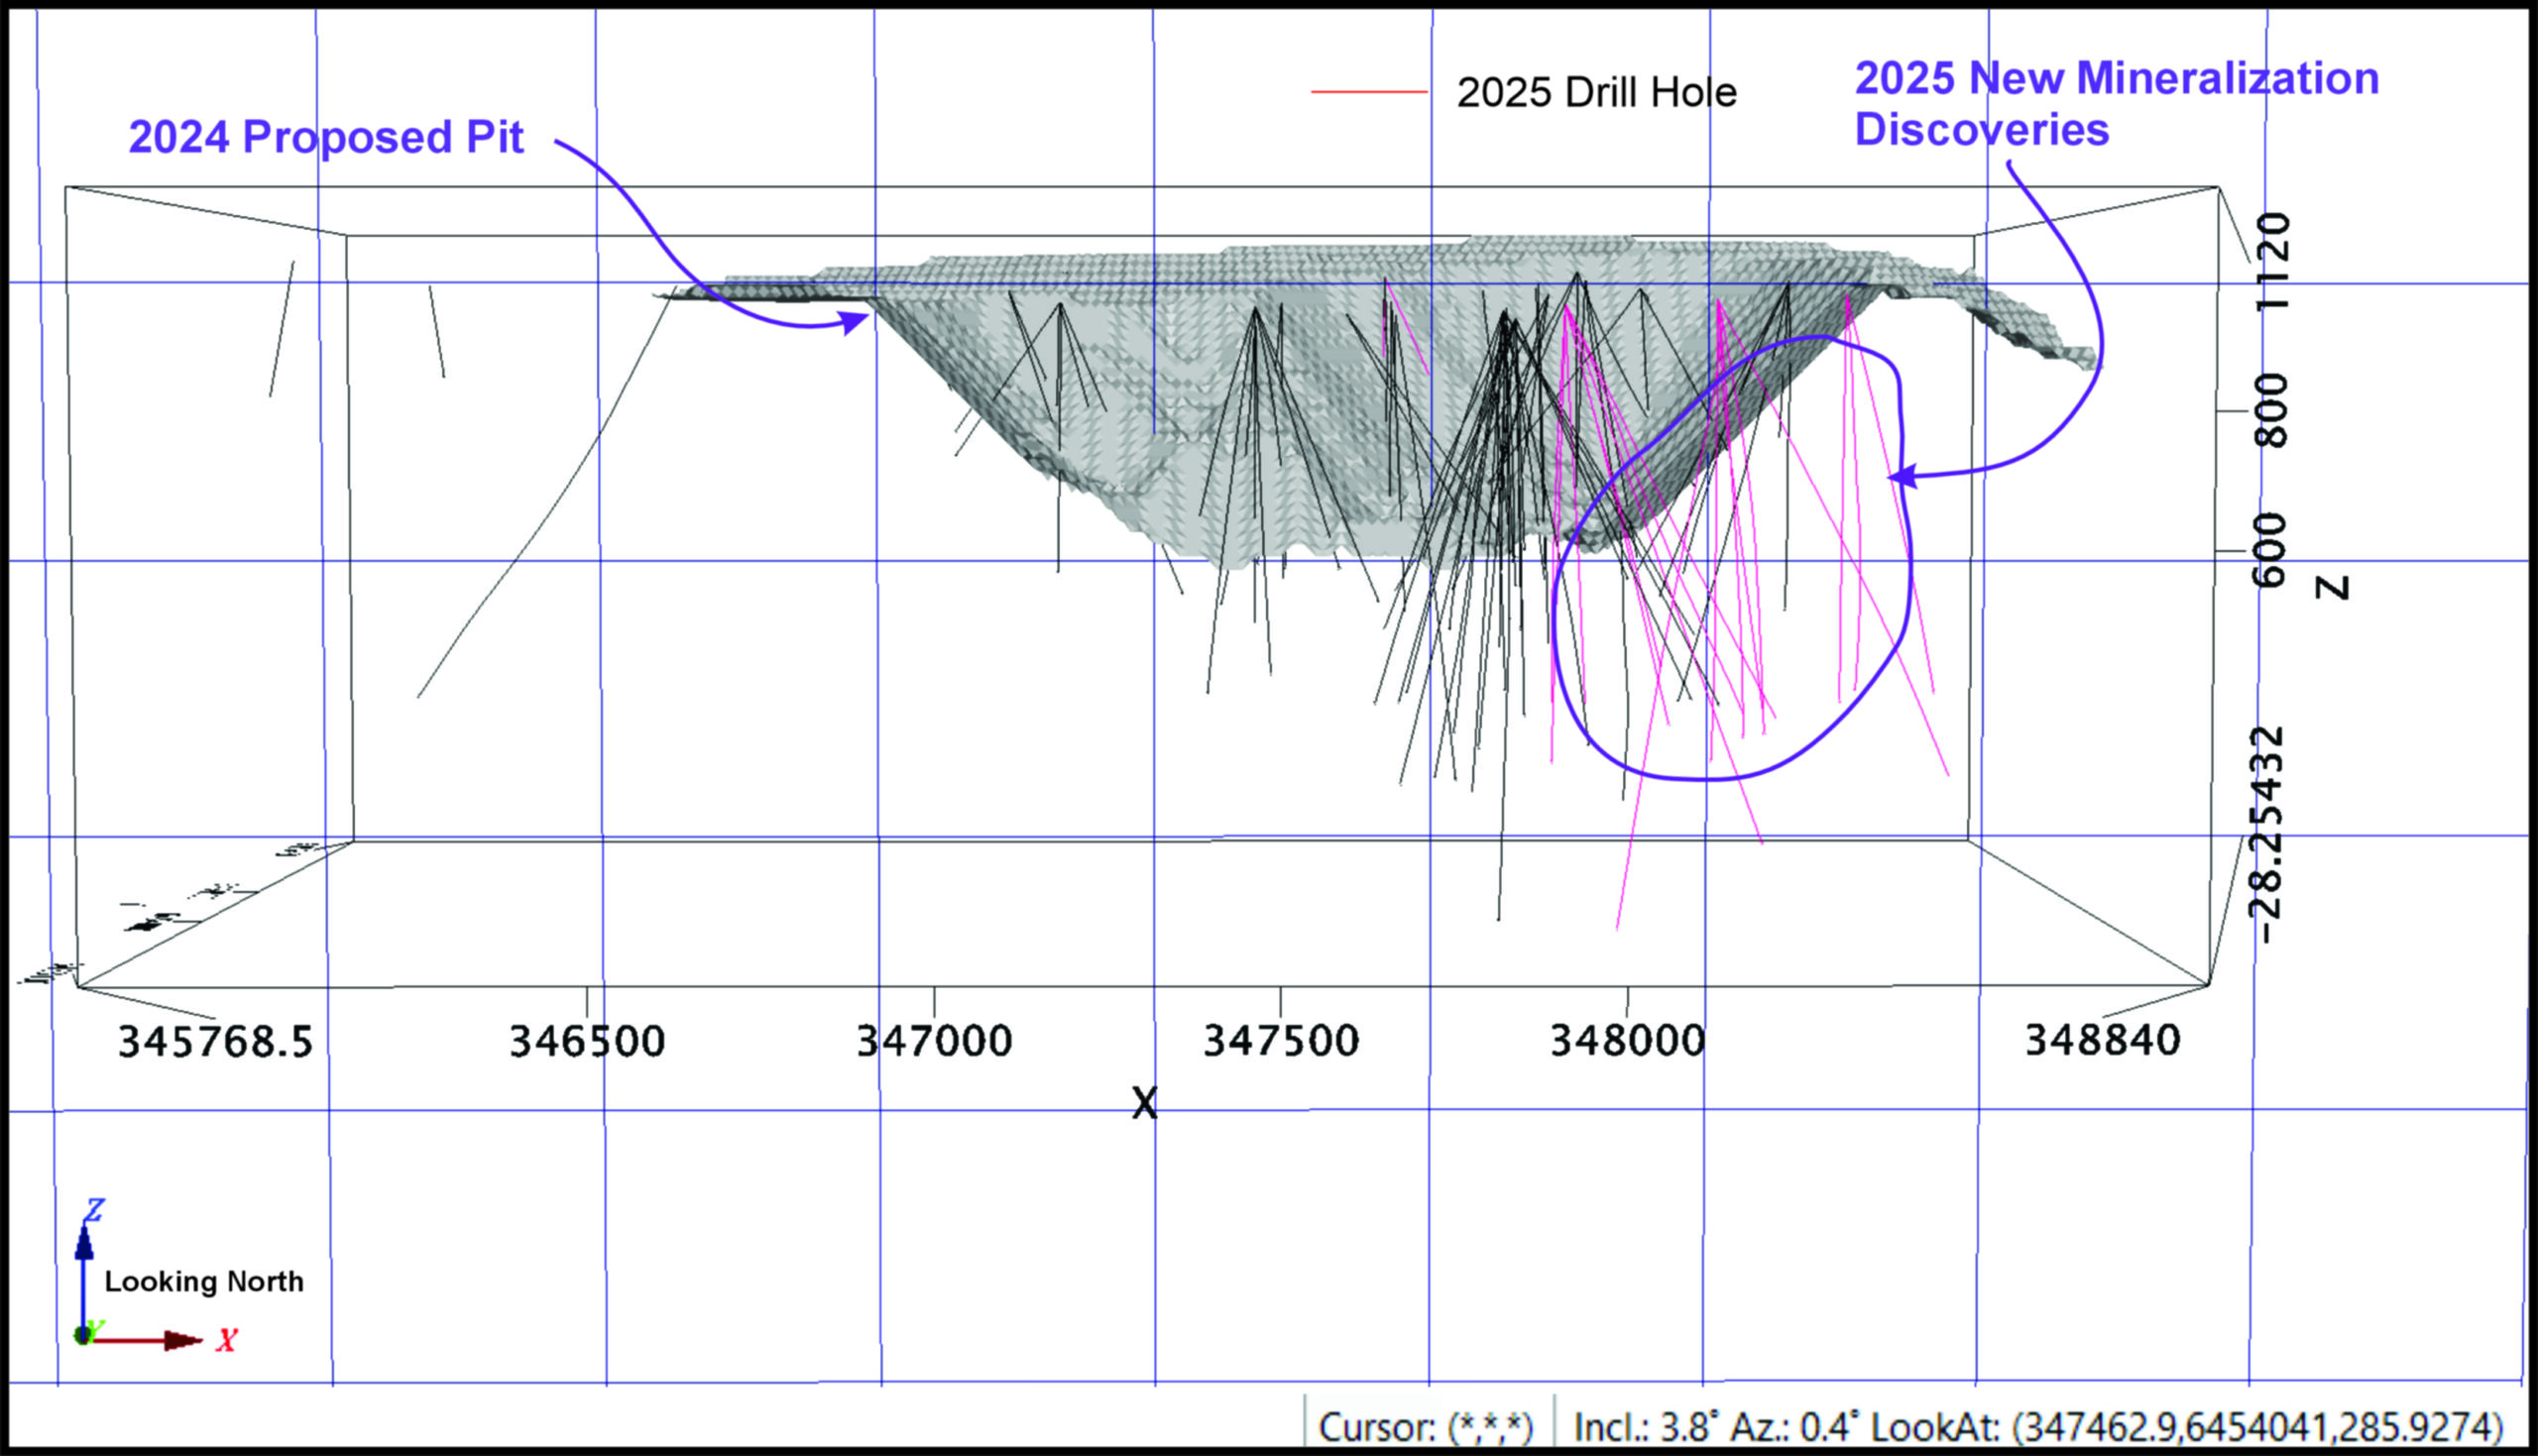Viewport: 2538px width, 1456px height.
Task: Click the 345768.5 minimum X axis label
Action: 216,1042
